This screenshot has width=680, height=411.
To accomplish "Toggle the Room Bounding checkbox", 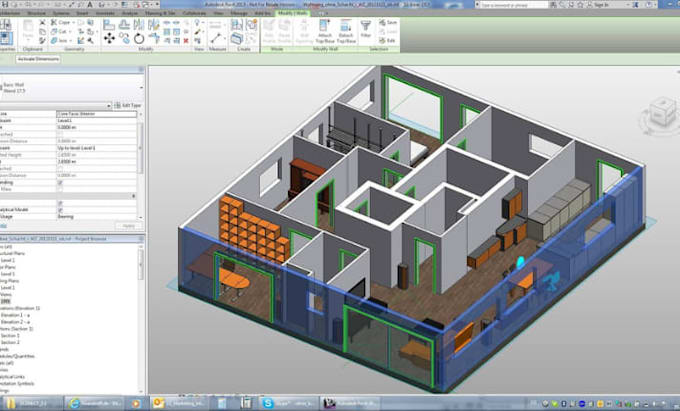I will (x=60, y=183).
